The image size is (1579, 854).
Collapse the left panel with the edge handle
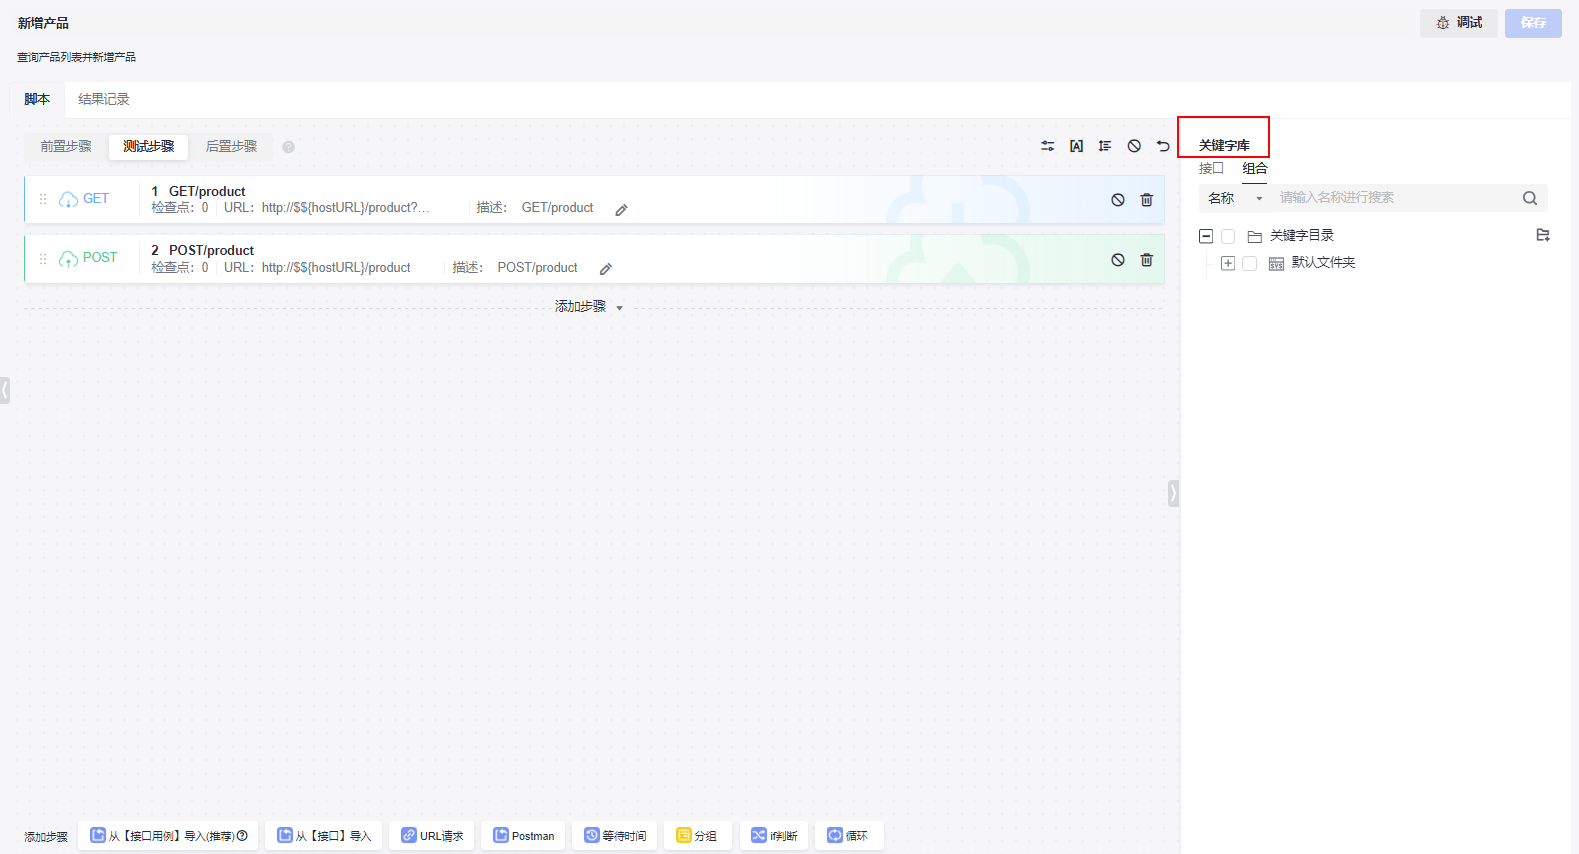5,390
